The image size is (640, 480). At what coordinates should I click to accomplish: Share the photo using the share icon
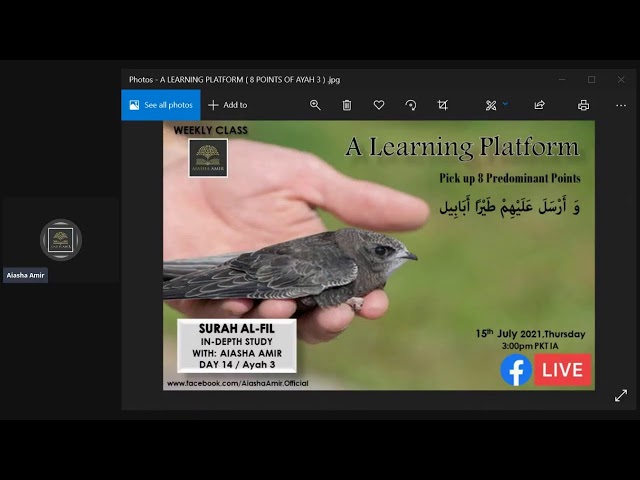[540, 105]
